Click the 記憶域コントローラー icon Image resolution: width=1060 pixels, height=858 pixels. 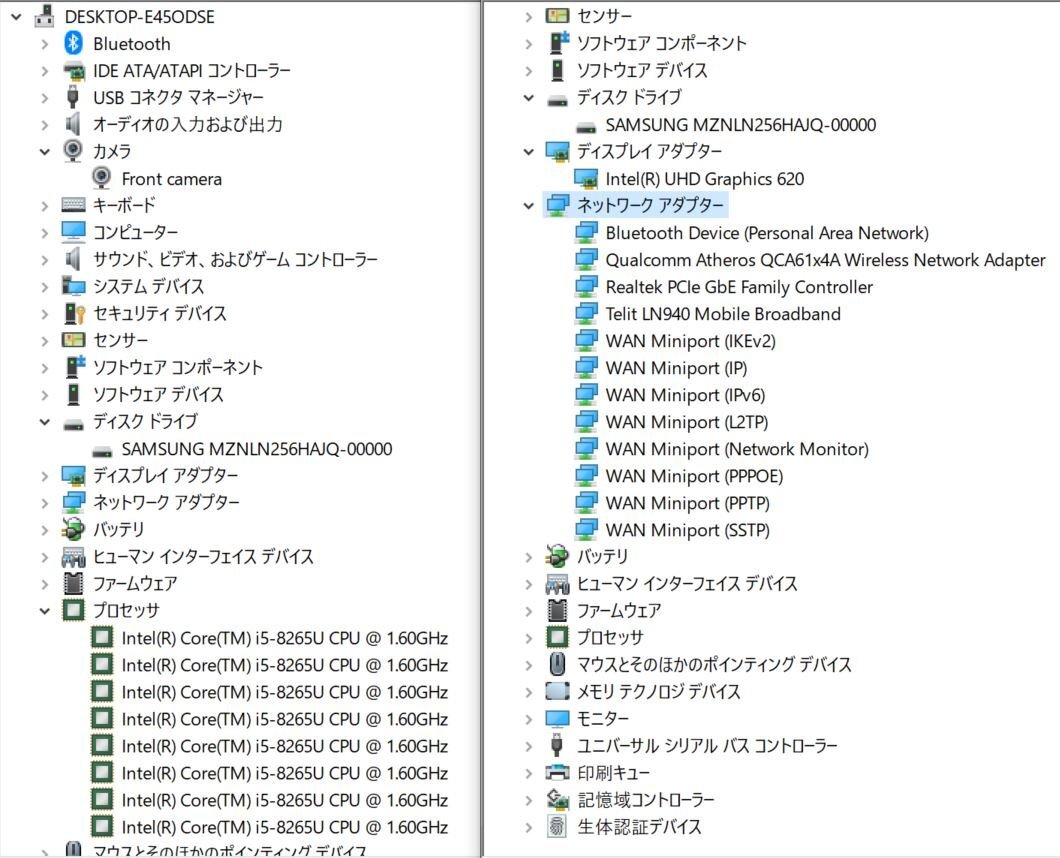click(x=557, y=799)
